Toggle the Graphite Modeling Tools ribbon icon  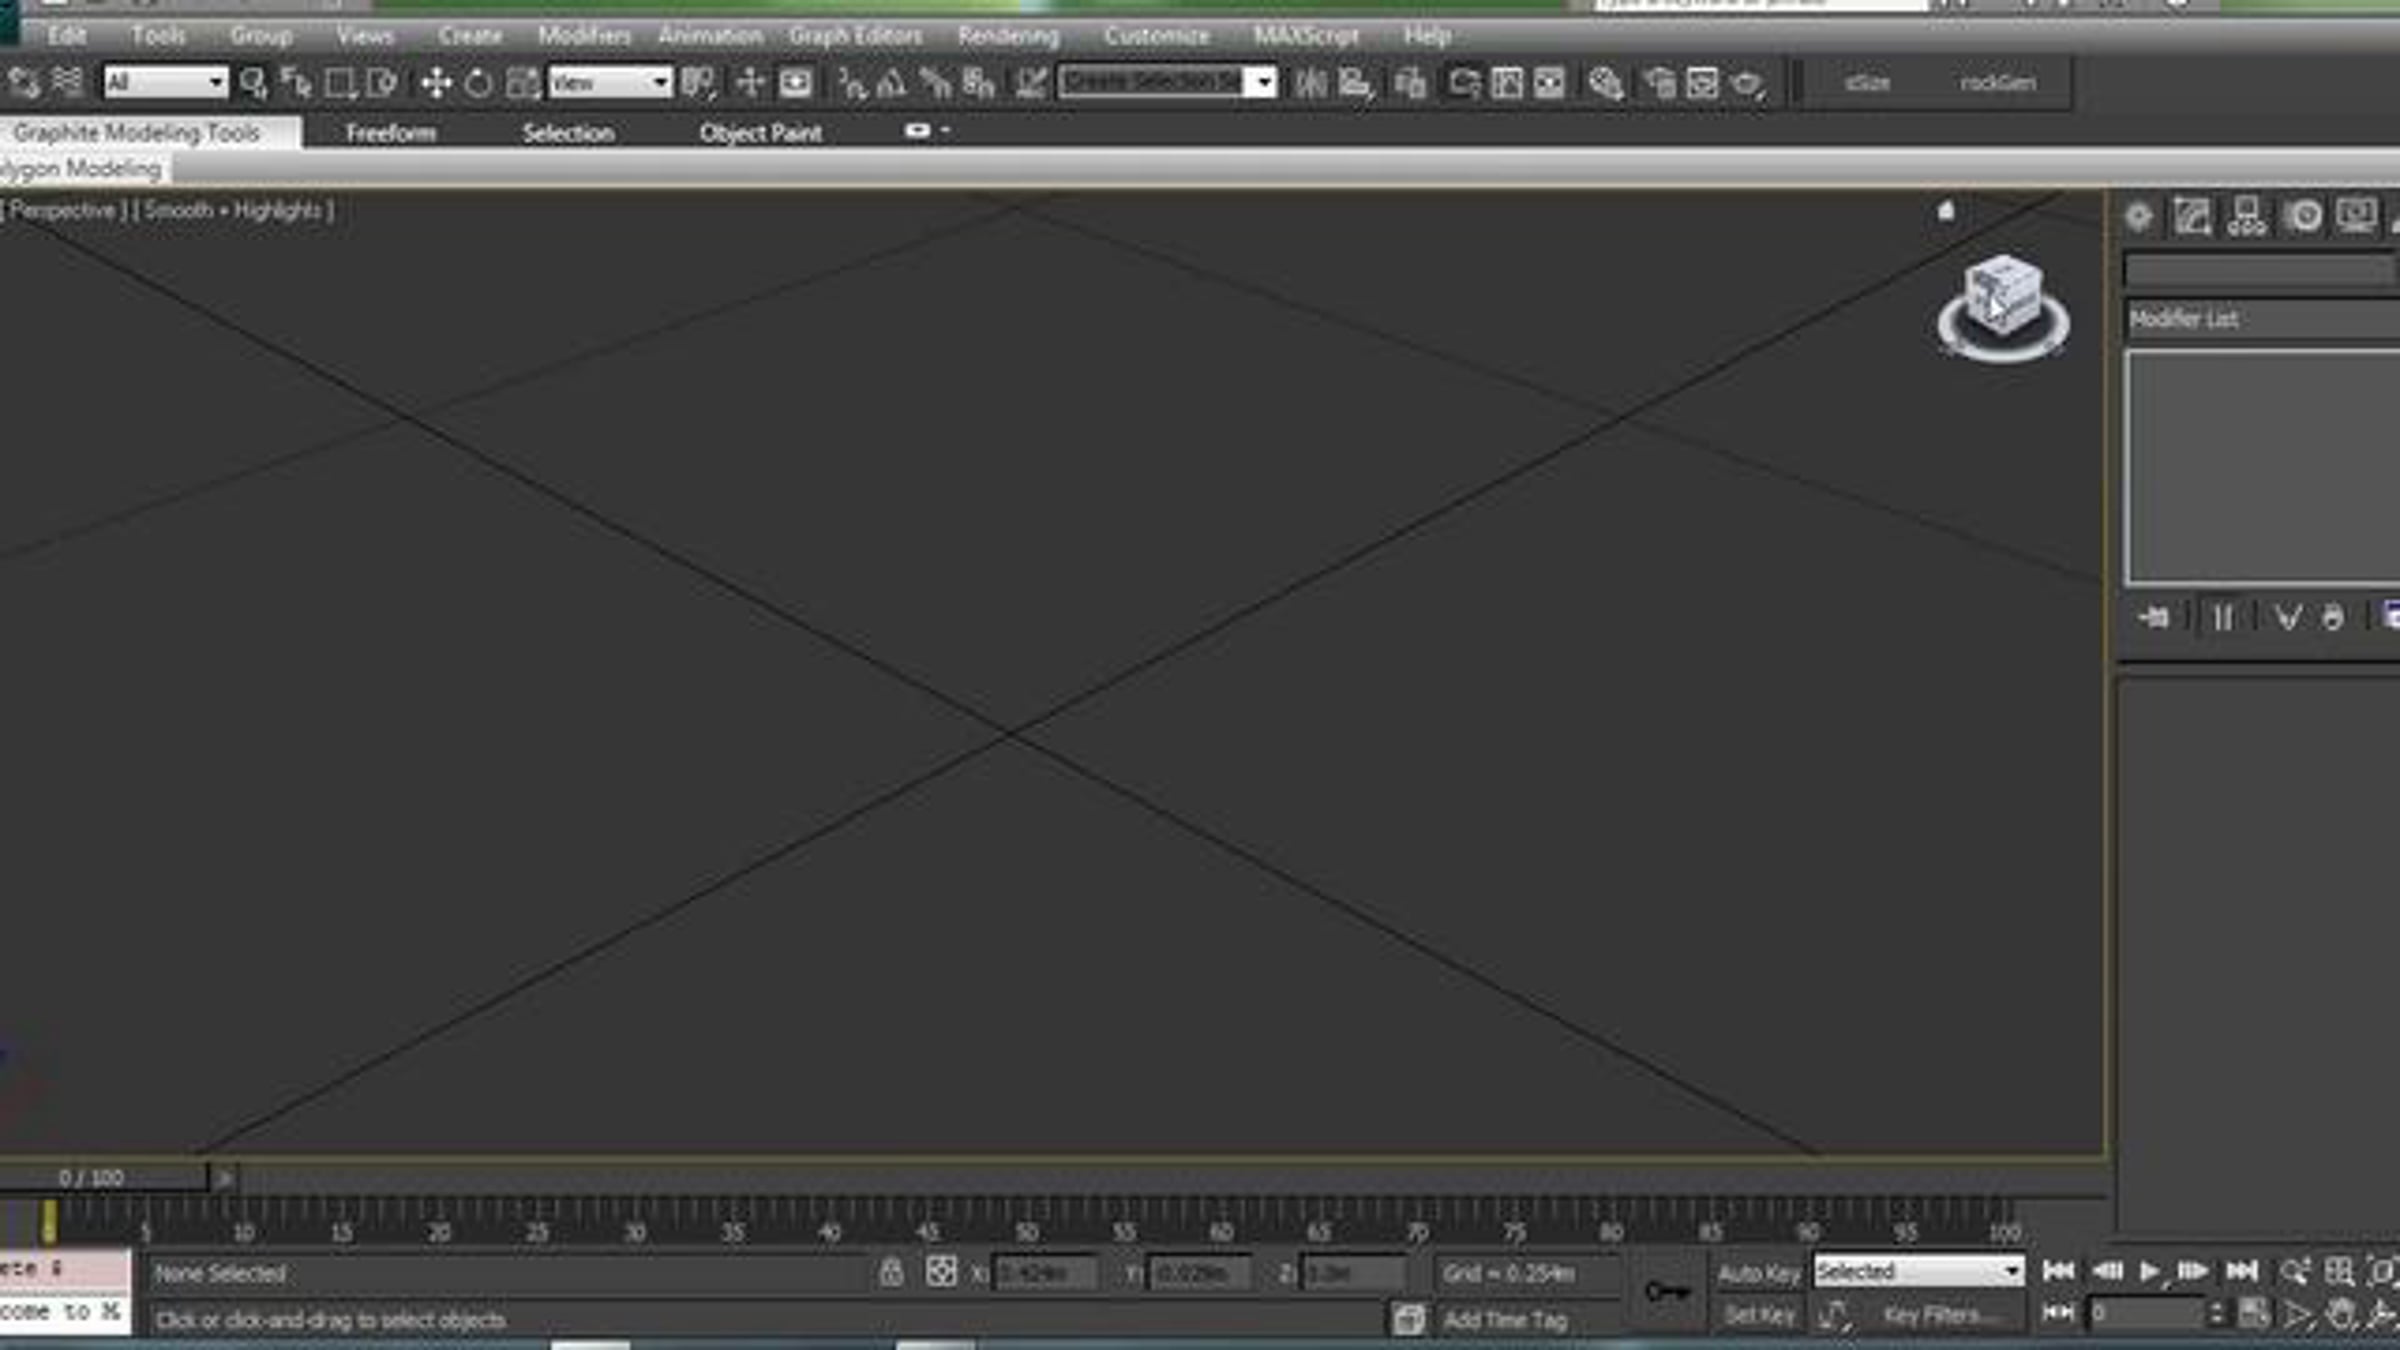pyautogui.click(x=1464, y=82)
